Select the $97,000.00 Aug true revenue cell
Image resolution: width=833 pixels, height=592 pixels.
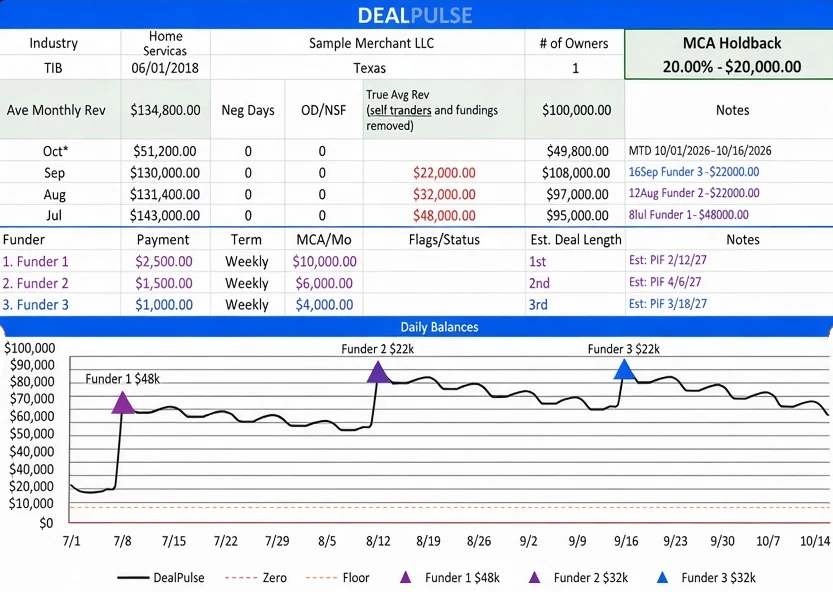point(575,194)
